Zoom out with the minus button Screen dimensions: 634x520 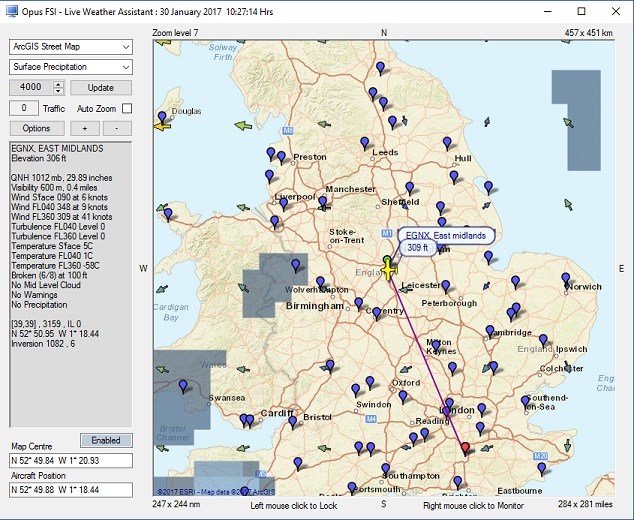(117, 128)
